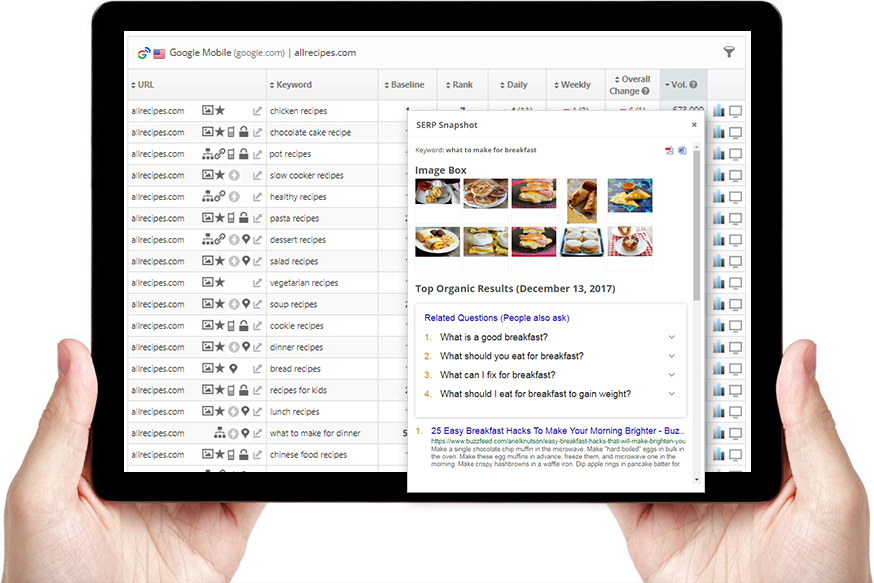Expand 'What can I fix for breakfast?'
Screen dimensions: 874x583
671,375
